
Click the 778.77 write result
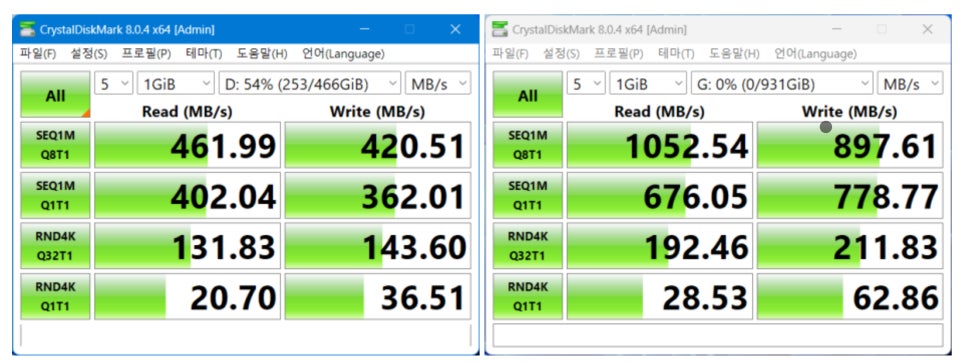pyautogui.click(x=850, y=195)
